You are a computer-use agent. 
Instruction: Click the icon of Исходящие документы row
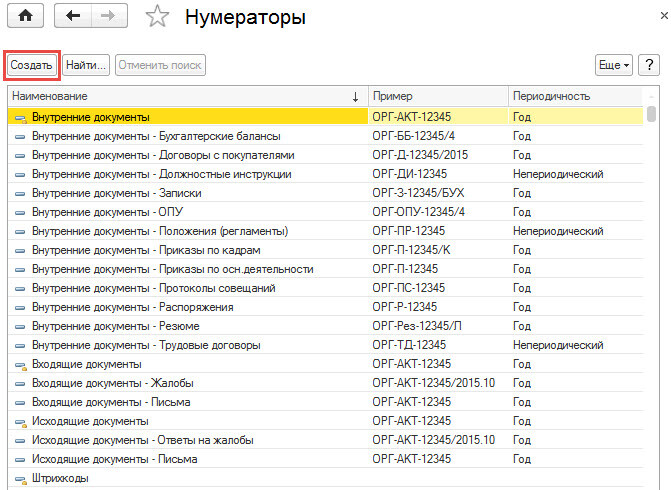20,422
